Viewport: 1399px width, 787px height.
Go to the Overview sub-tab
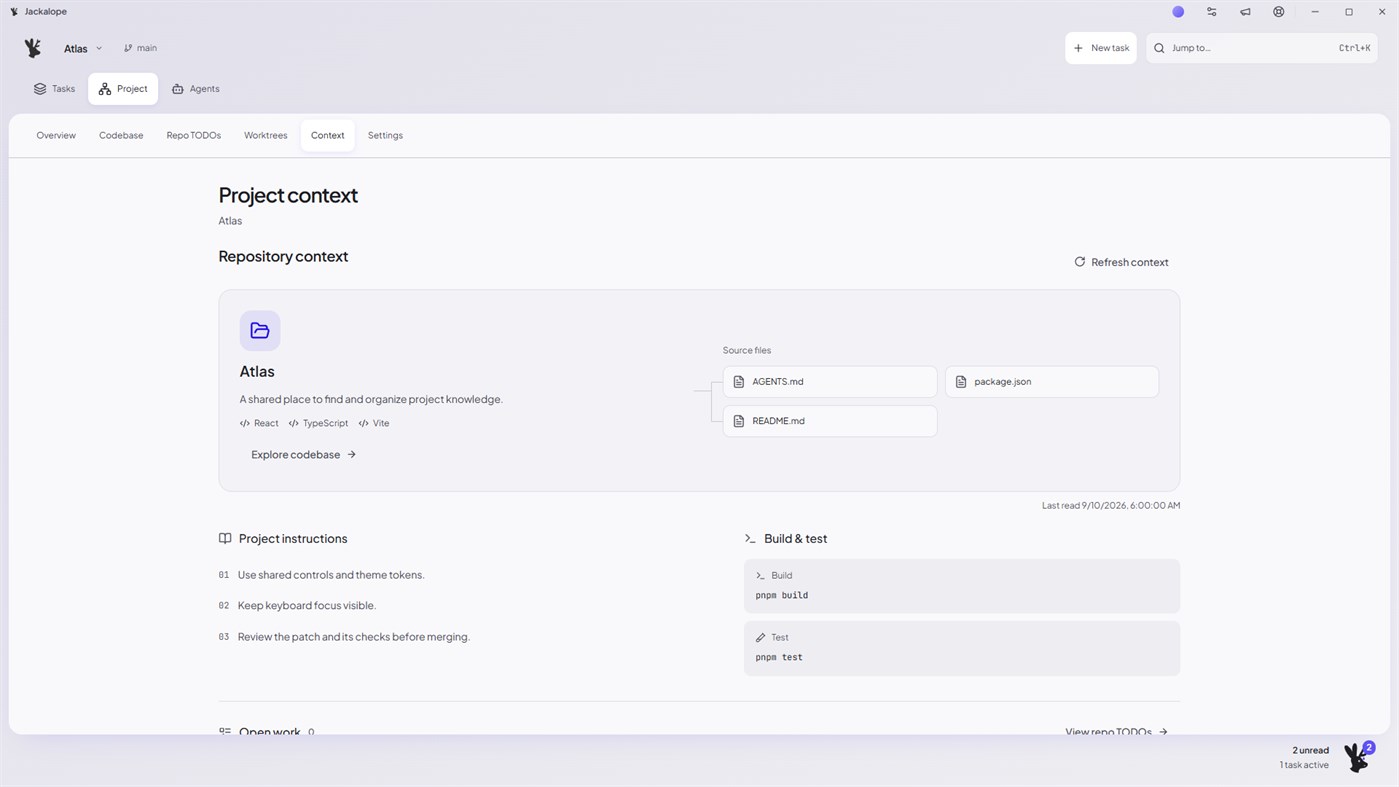pyautogui.click(x=56, y=135)
